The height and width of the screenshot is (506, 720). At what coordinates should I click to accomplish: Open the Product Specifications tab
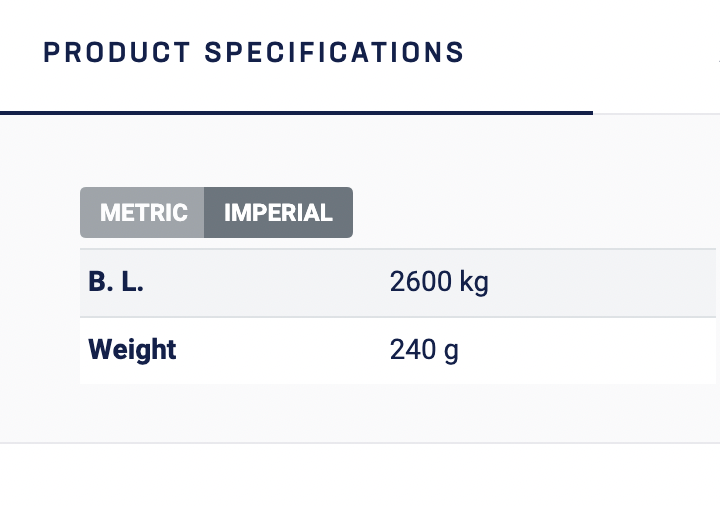click(254, 53)
